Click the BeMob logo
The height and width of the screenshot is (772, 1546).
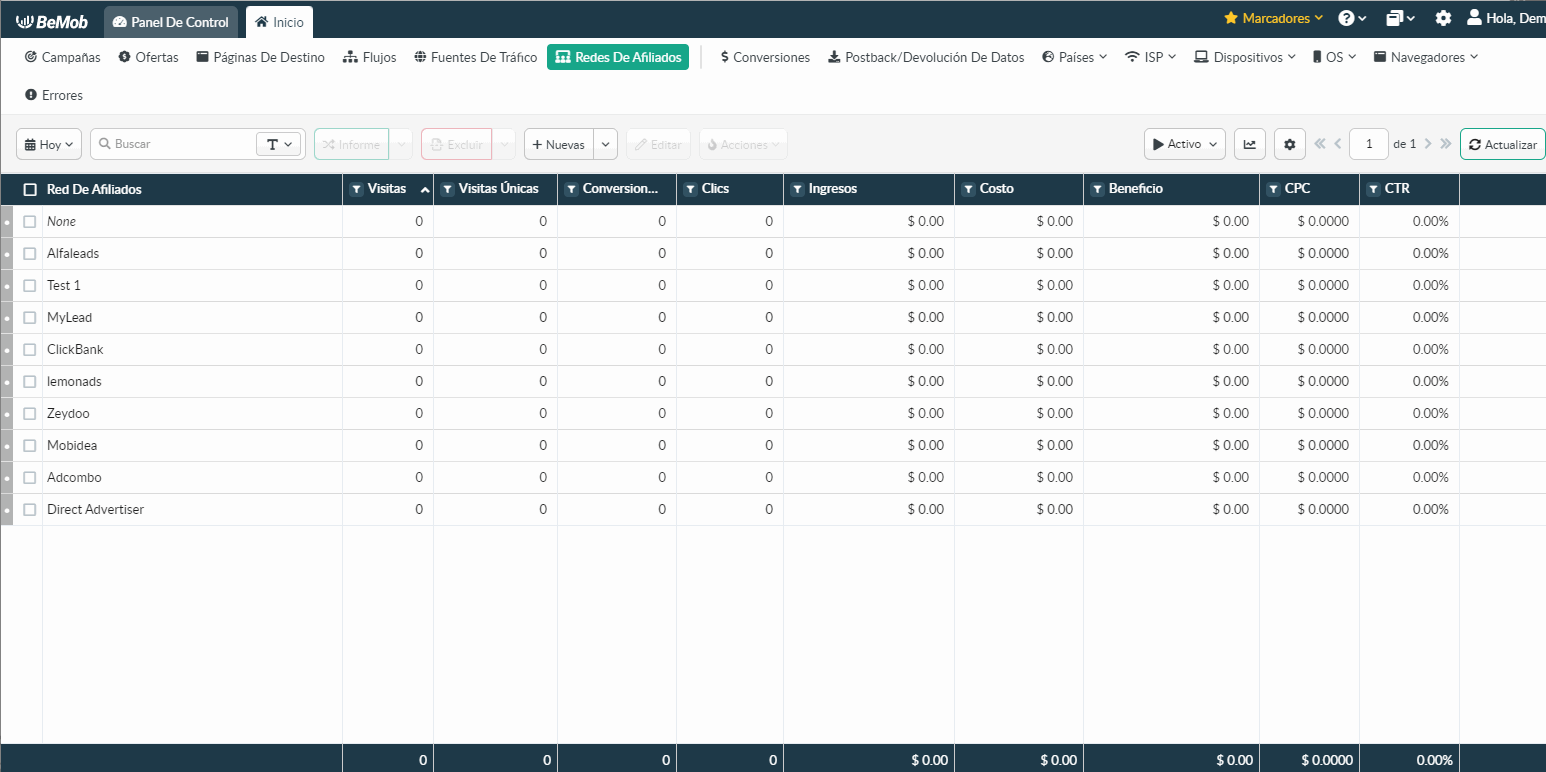click(51, 21)
